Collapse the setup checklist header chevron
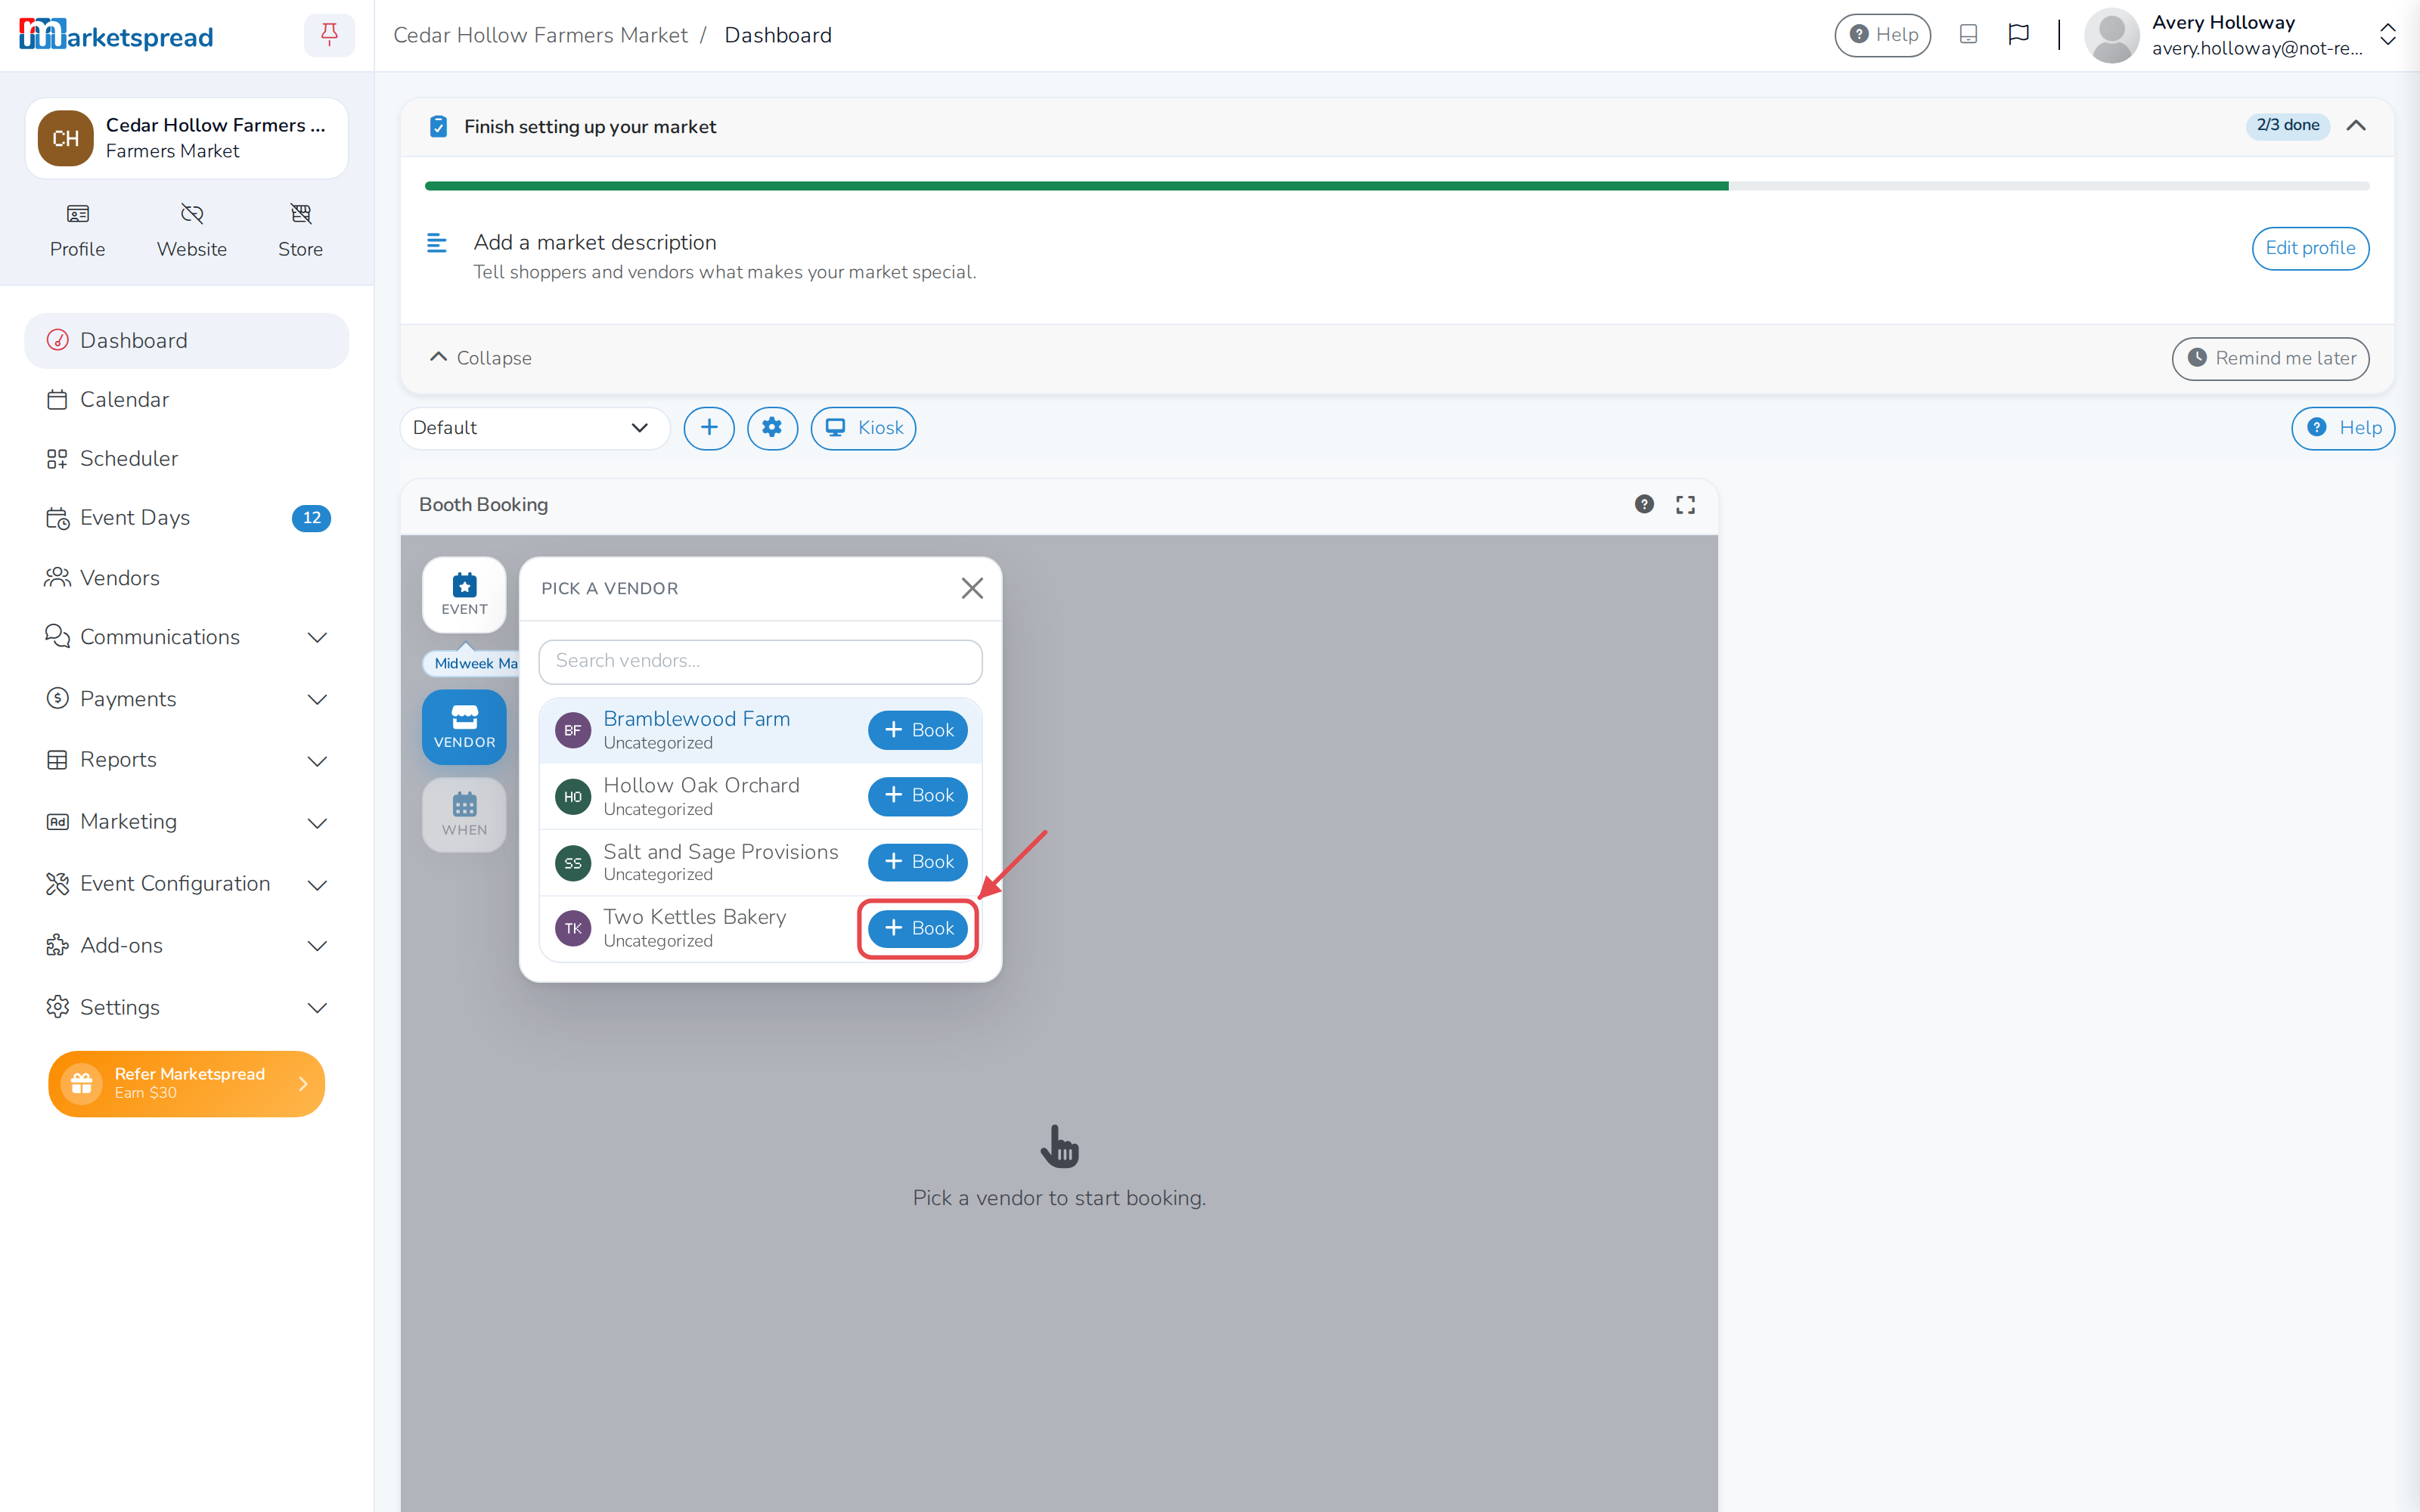The width and height of the screenshot is (2420, 1512). point(2356,126)
